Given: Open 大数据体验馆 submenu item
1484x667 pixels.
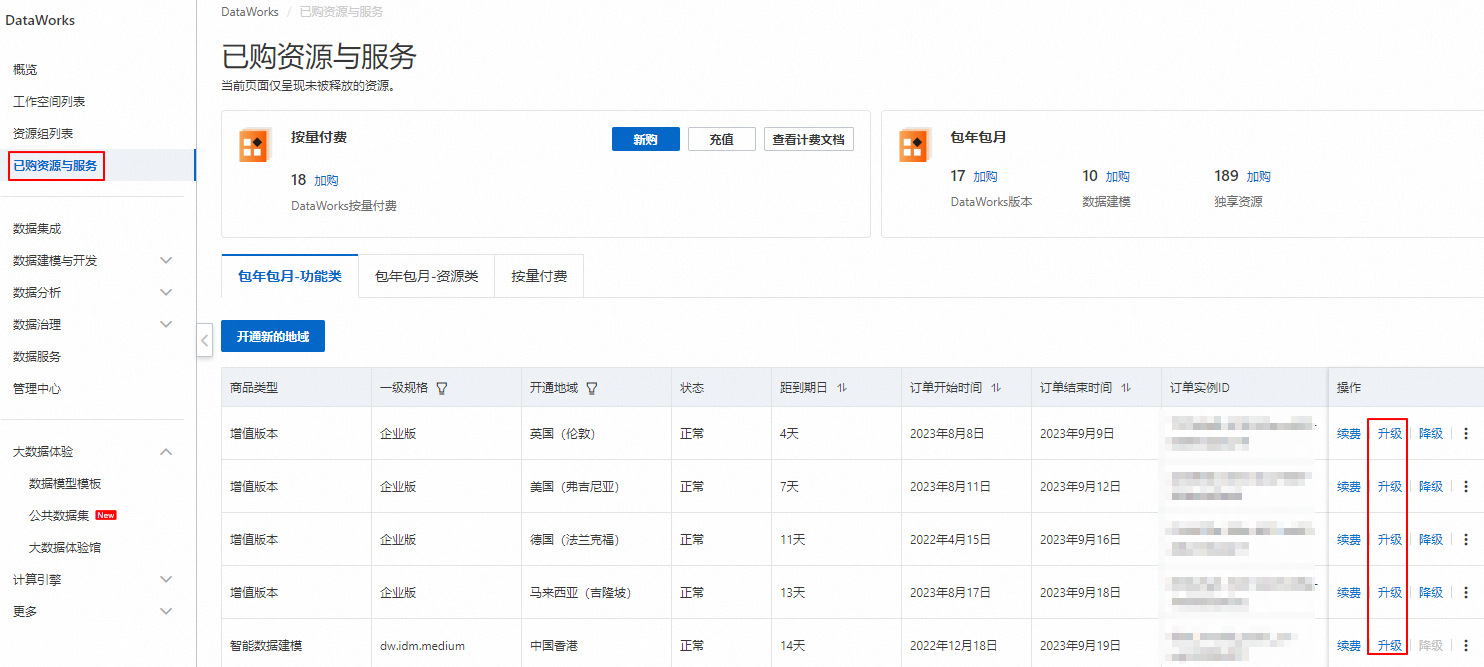Looking at the screenshot, I should point(65,547).
